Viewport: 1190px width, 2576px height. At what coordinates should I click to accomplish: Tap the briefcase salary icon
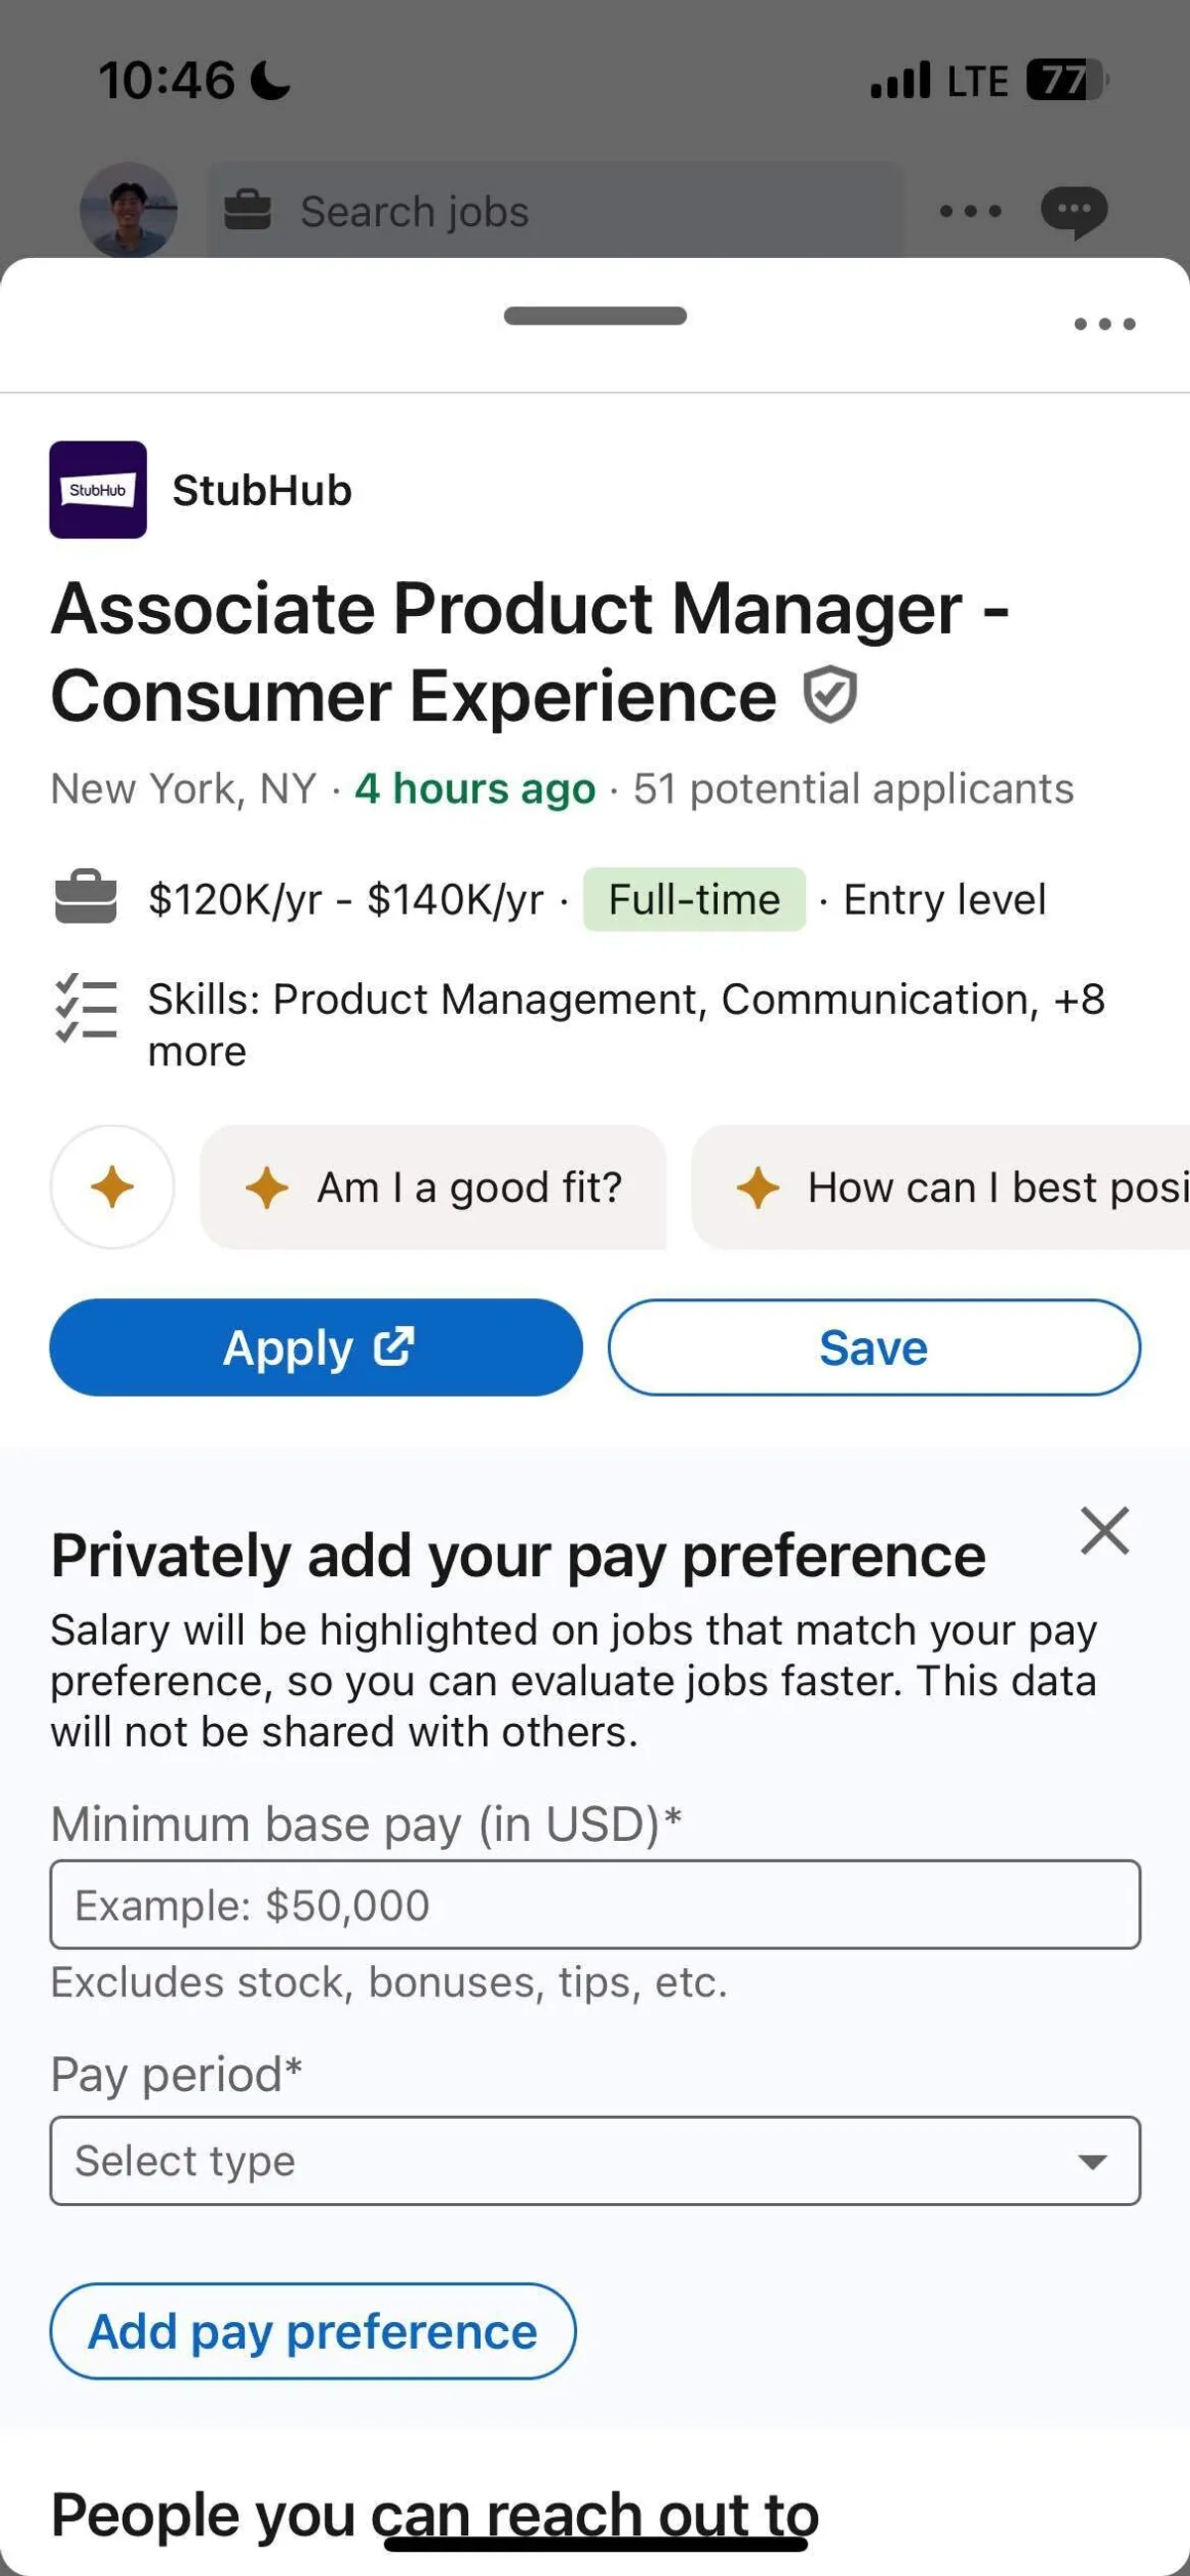coord(86,898)
